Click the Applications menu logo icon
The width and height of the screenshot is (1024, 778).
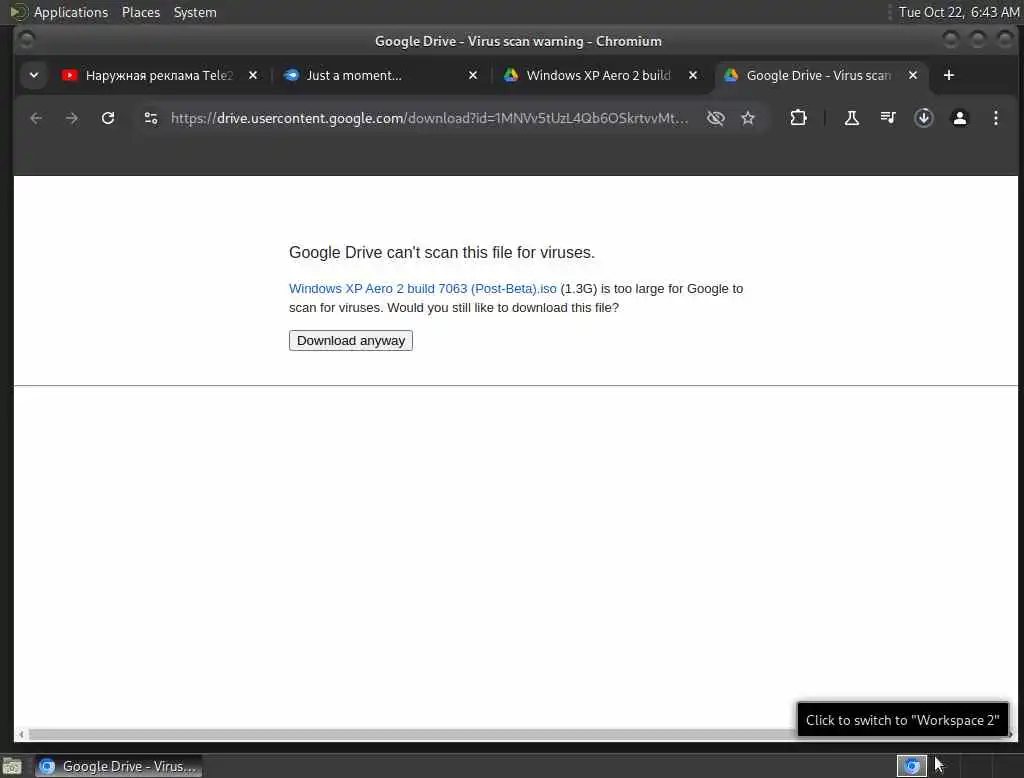tap(18, 12)
